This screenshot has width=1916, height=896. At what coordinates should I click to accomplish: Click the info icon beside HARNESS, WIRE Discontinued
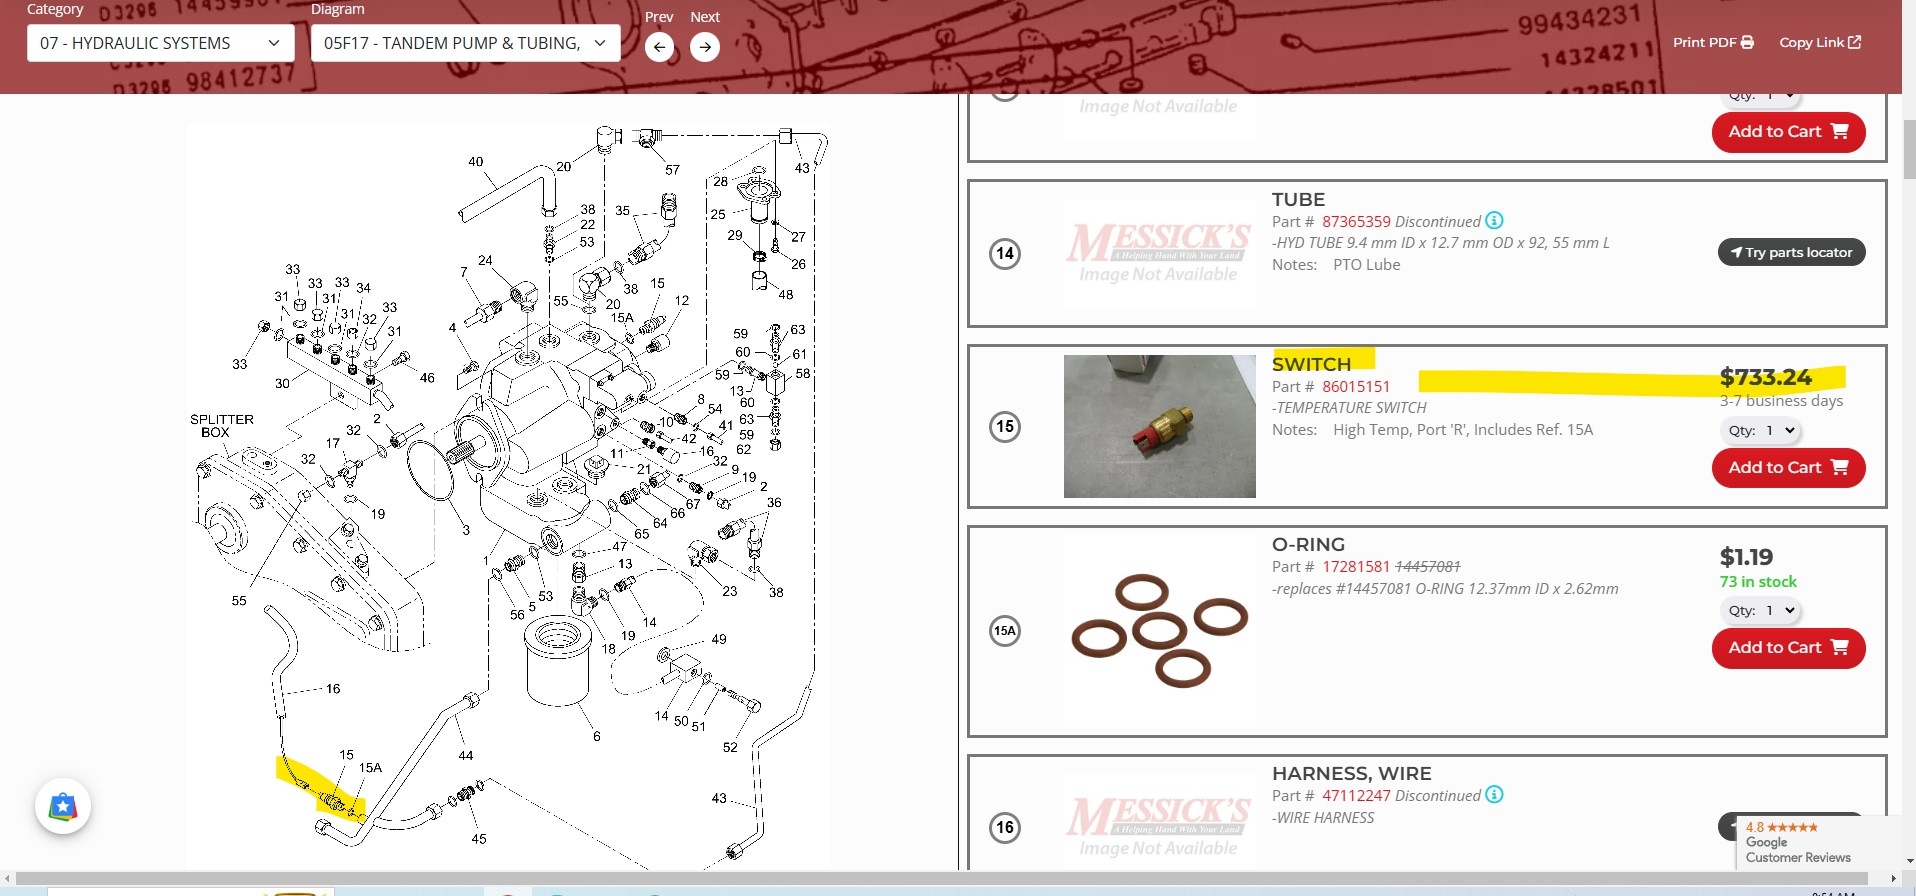coord(1494,795)
